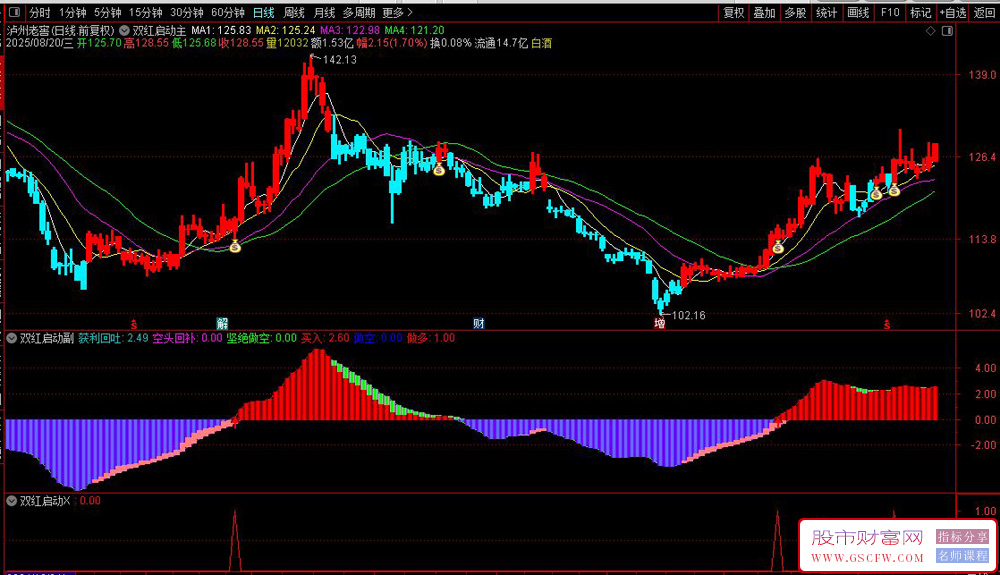The width and height of the screenshot is (1000, 575).
Task: Click the money bag marker under mid-chart red candles
Action: coord(439,170)
